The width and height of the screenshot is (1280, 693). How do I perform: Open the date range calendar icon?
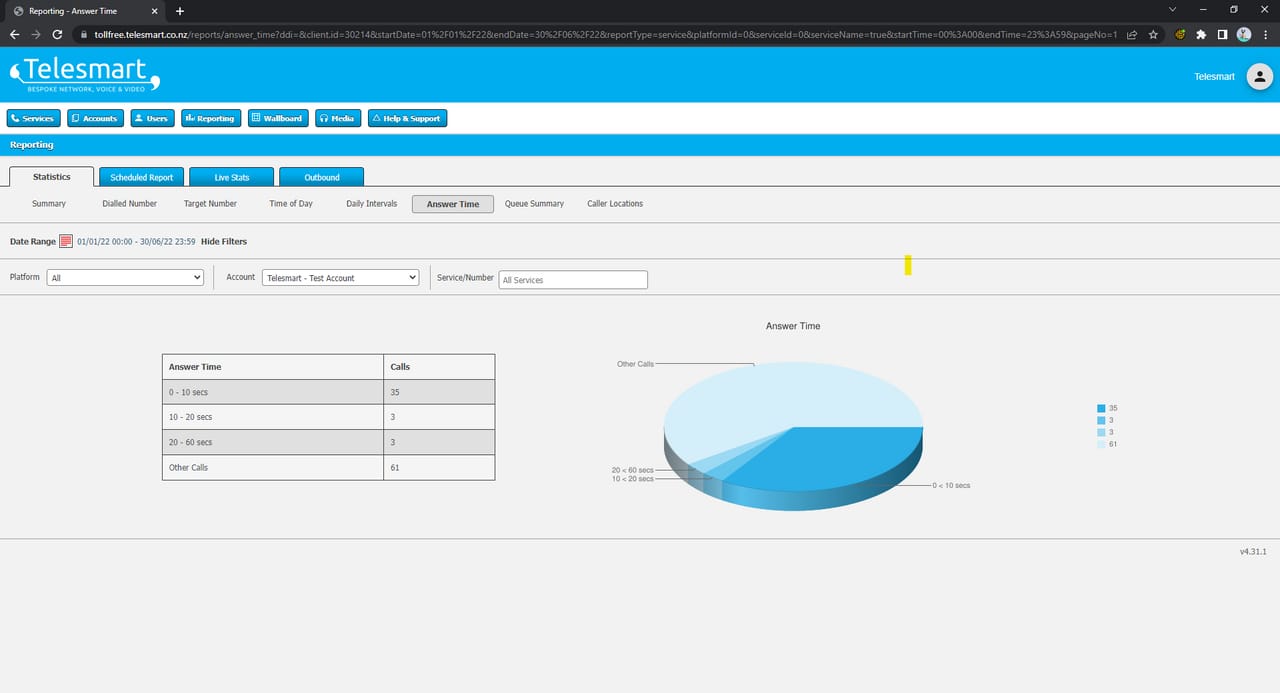point(66,241)
